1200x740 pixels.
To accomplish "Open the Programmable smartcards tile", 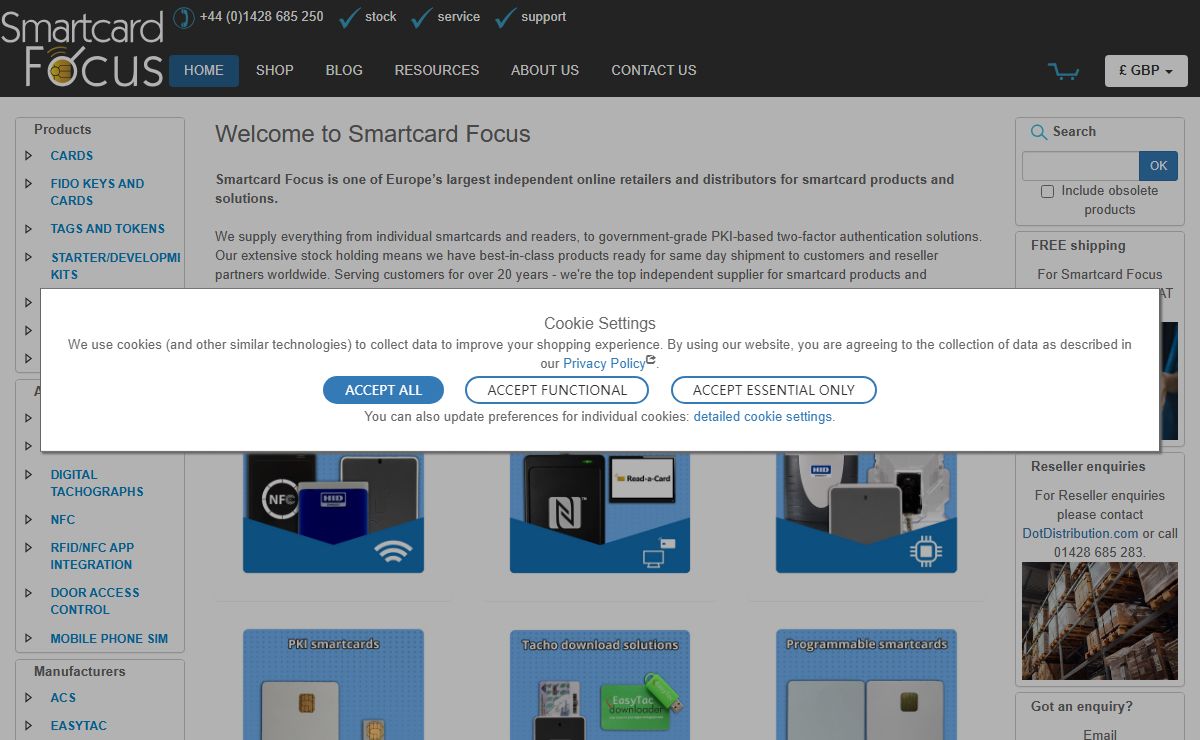I will (866, 684).
